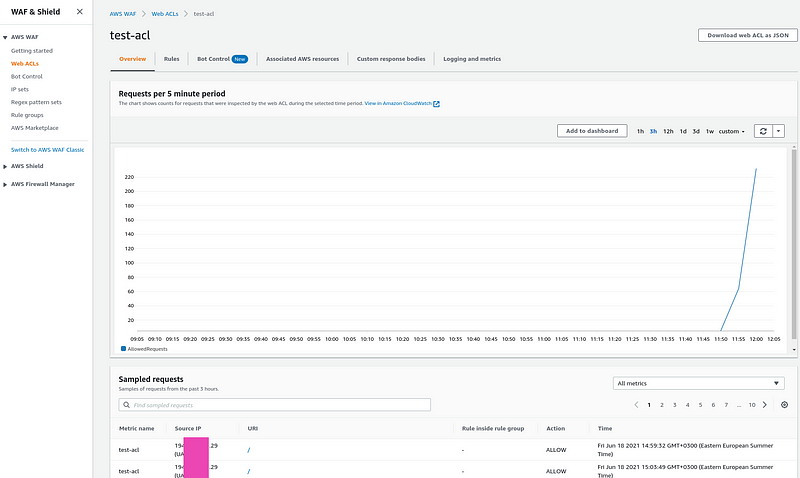Go to sampled requests page 2
This screenshot has width=800, height=478.
[x=662, y=405]
